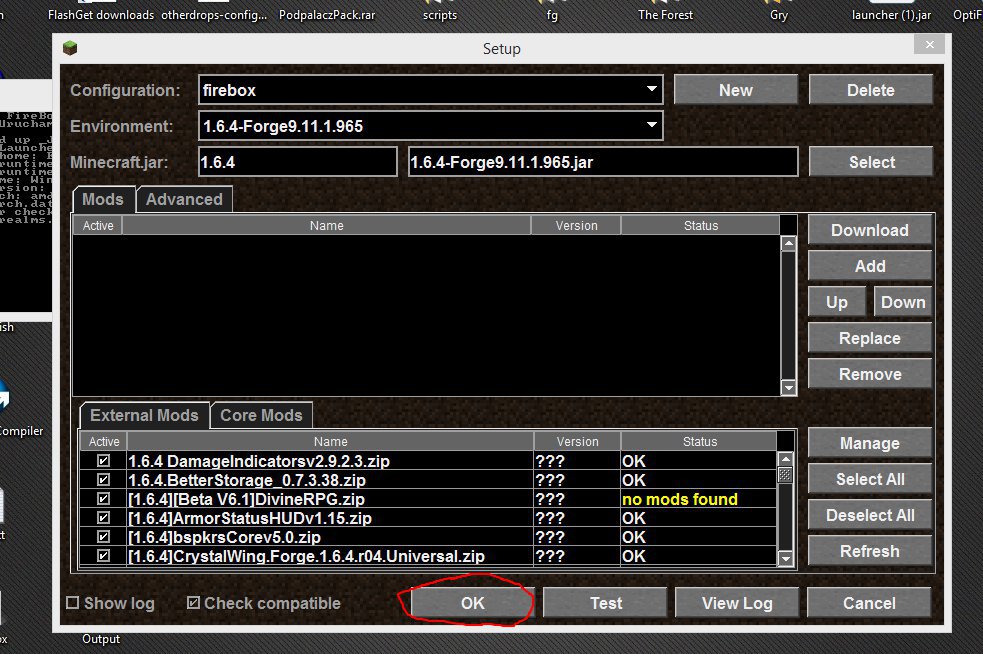983x654 pixels.
Task: Open the Configuration dropdown showing firebox
Action: (x=430, y=90)
